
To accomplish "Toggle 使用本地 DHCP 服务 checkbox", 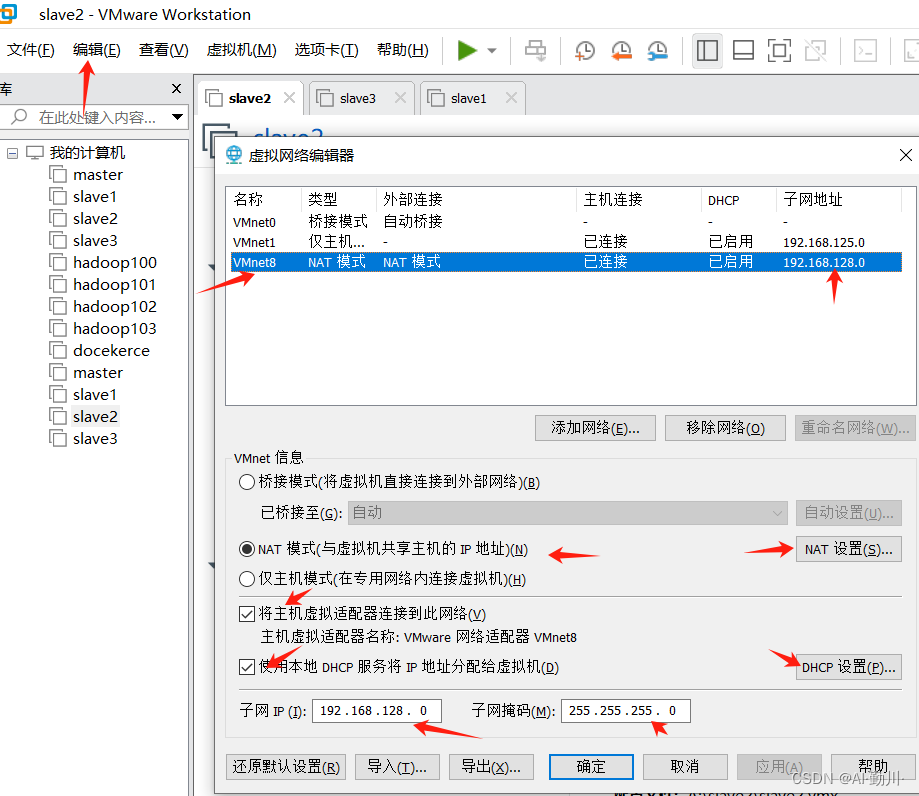I will point(247,667).
